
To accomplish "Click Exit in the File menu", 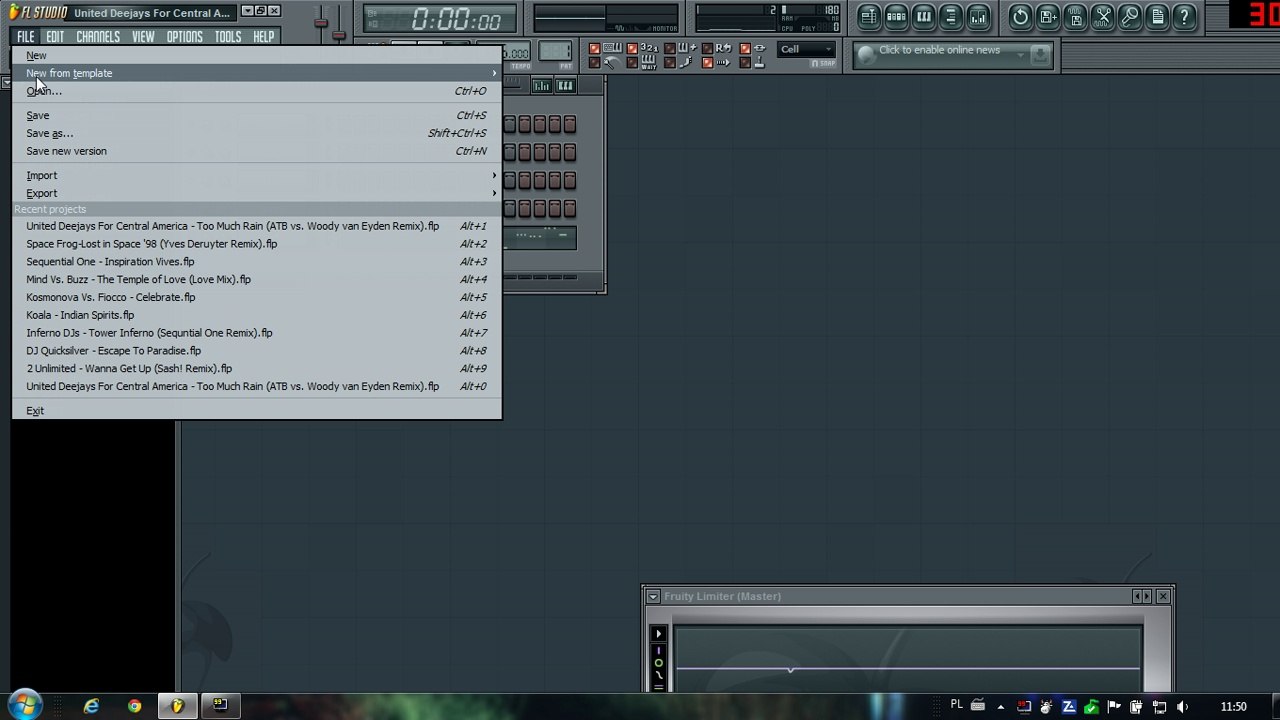I will pyautogui.click(x=256, y=411).
